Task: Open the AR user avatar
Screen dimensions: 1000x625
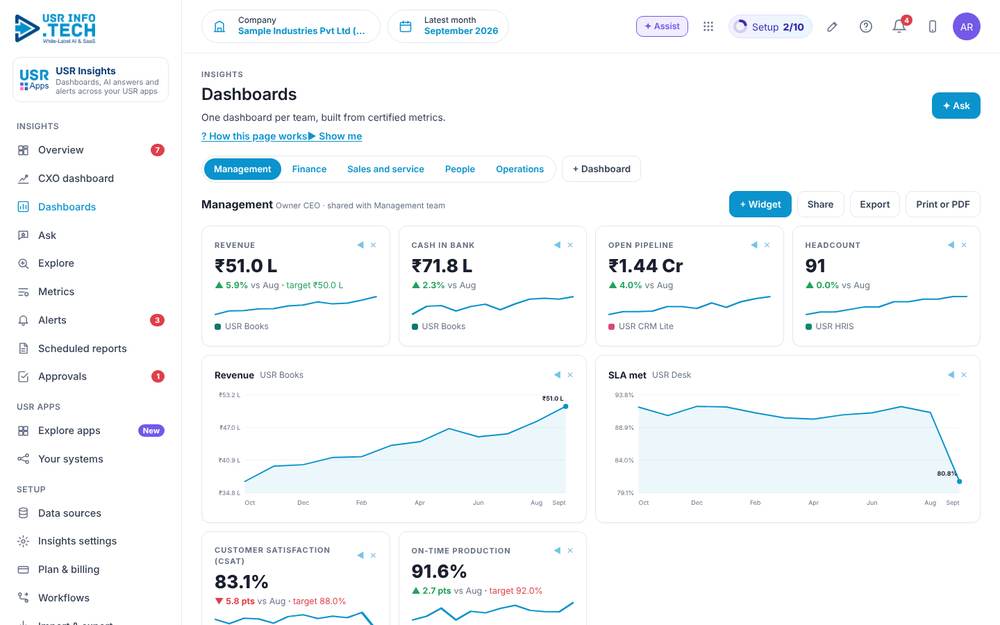Action: coord(966,27)
